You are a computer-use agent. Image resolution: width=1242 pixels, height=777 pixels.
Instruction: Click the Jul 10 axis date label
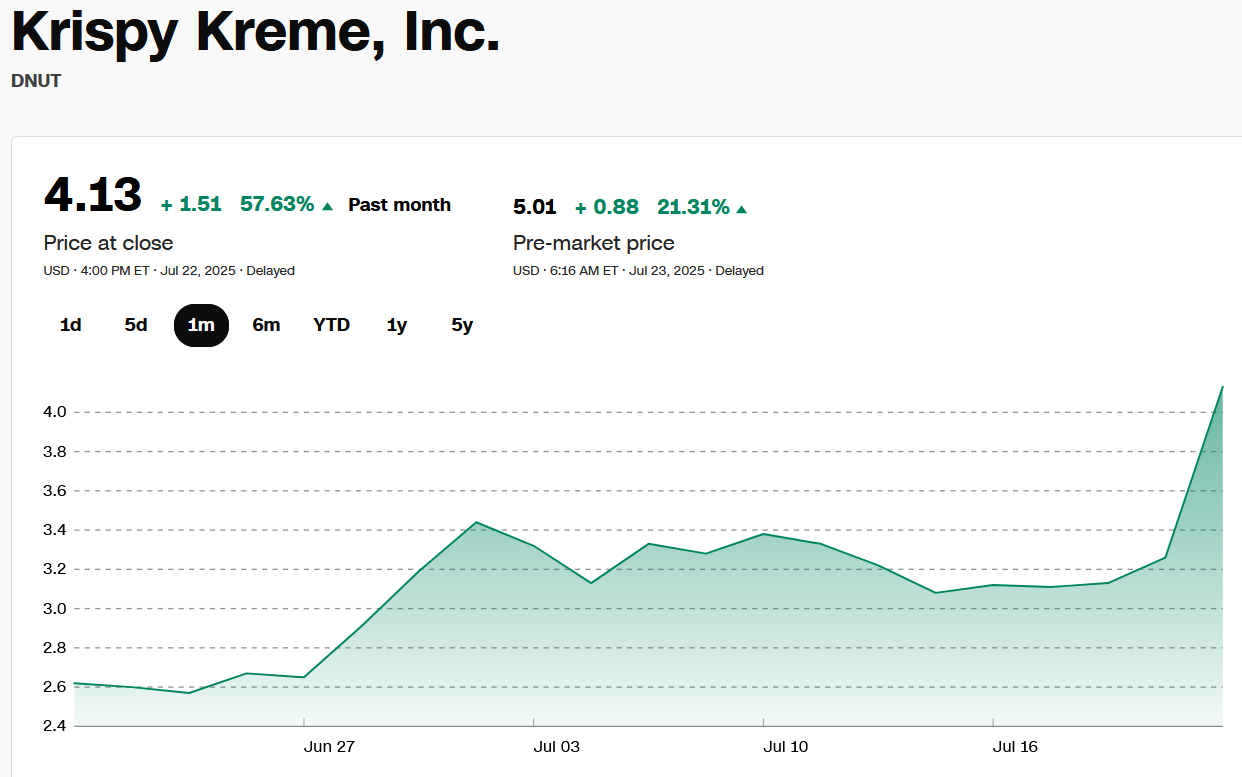[x=786, y=747]
